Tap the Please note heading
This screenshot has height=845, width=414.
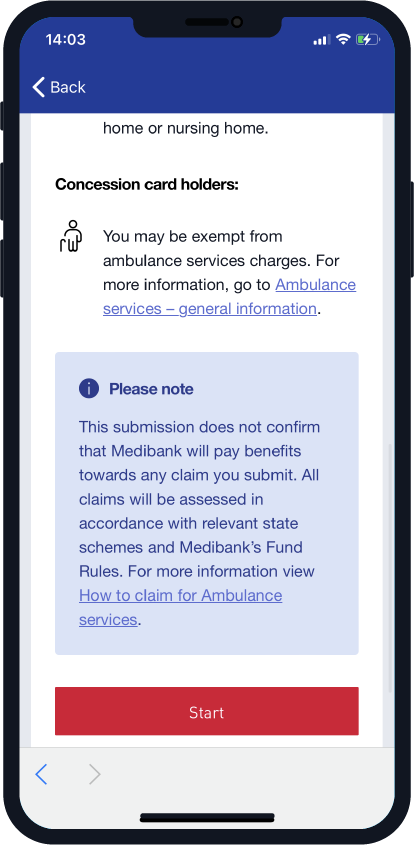pos(151,389)
